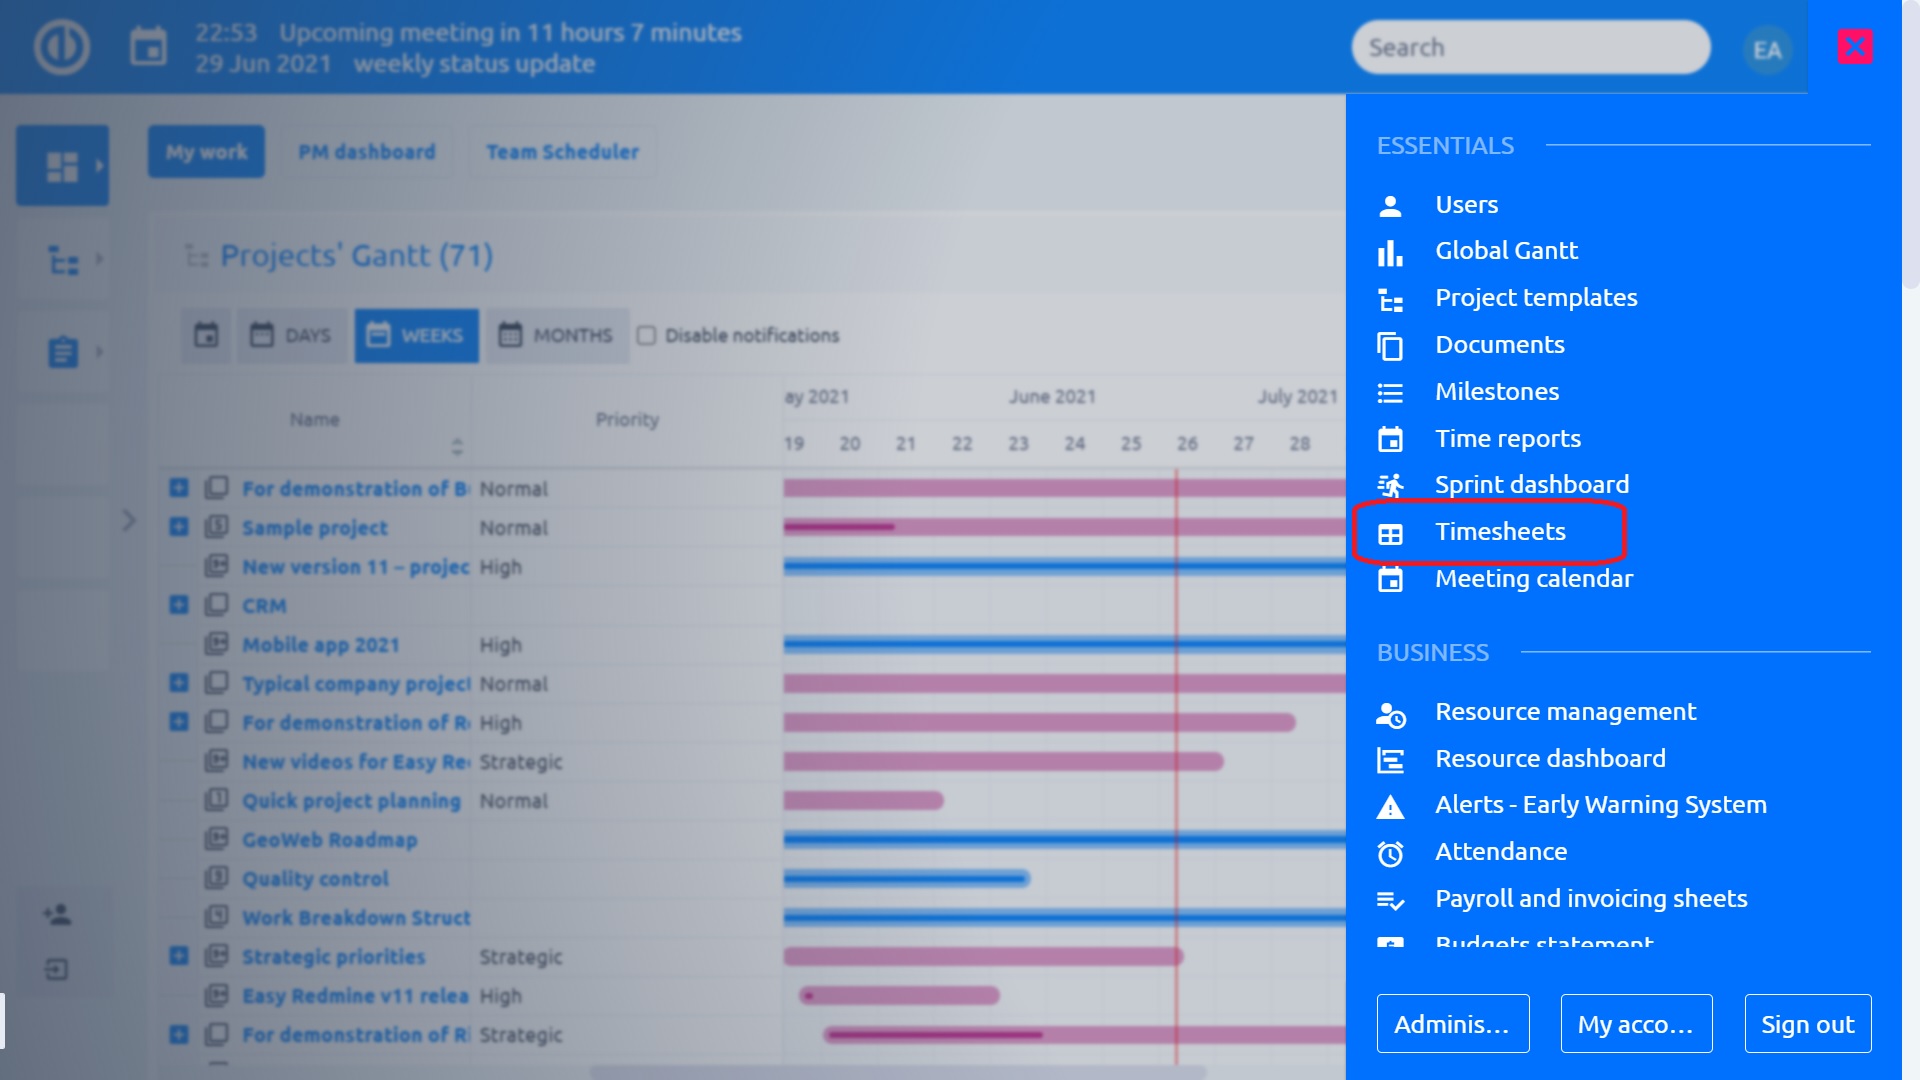Click the Sign out button
Viewport: 1920px width, 1080px height.
(x=1806, y=1023)
